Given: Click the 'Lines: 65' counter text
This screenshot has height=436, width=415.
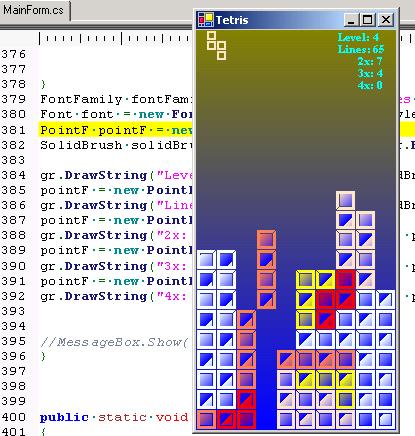Looking at the screenshot, I should pyautogui.click(x=361, y=50).
